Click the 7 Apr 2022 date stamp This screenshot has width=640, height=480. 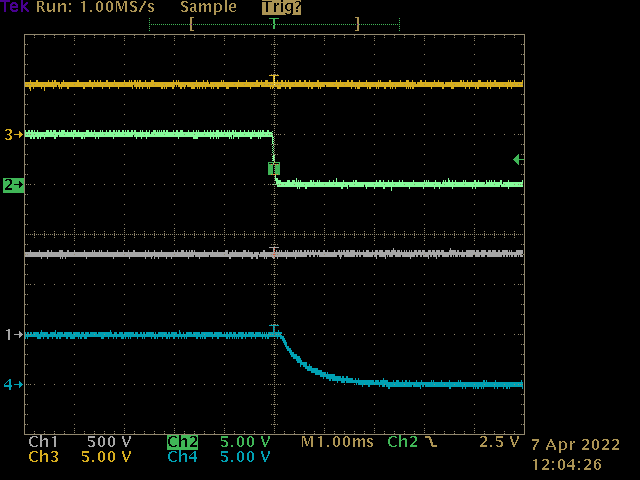[575, 445]
